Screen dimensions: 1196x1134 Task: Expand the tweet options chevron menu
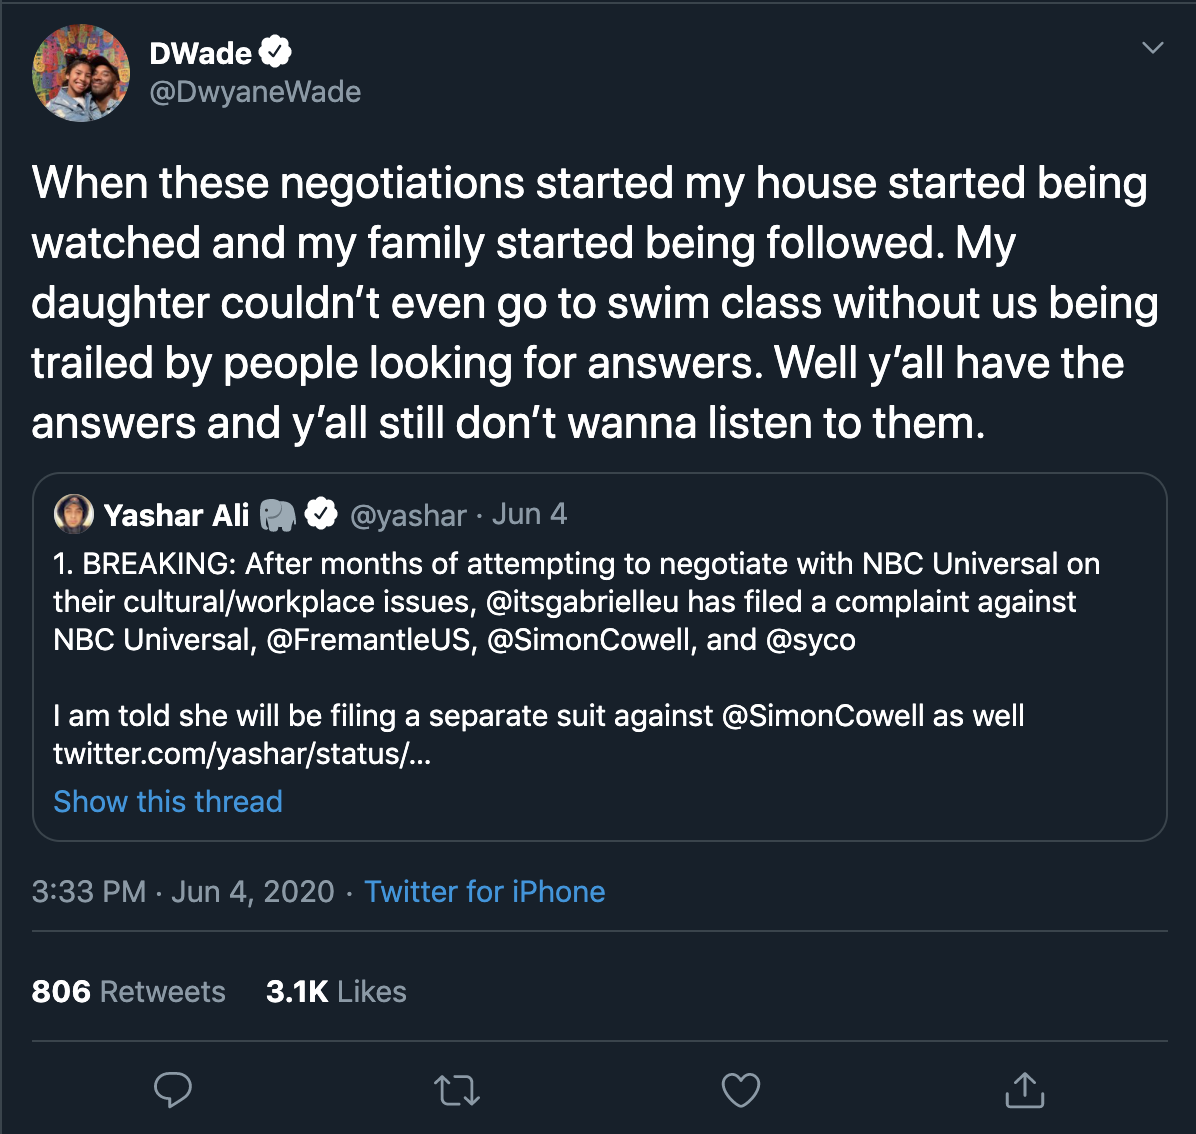(1153, 48)
